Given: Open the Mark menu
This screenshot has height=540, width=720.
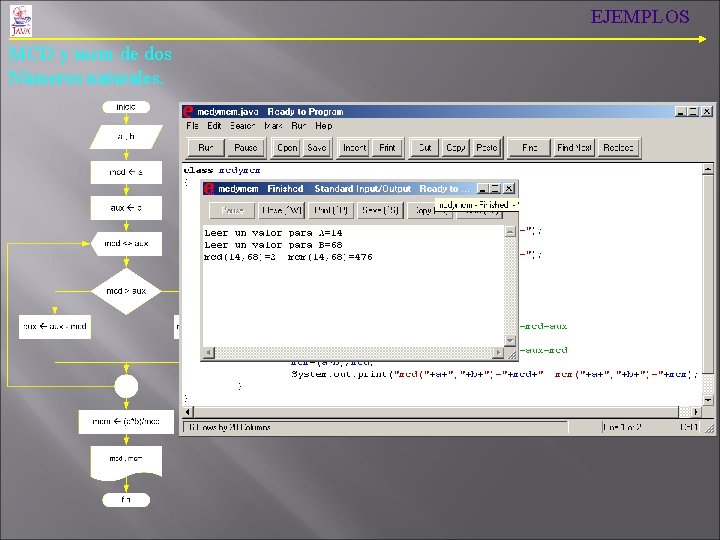Looking at the screenshot, I should [273, 126].
